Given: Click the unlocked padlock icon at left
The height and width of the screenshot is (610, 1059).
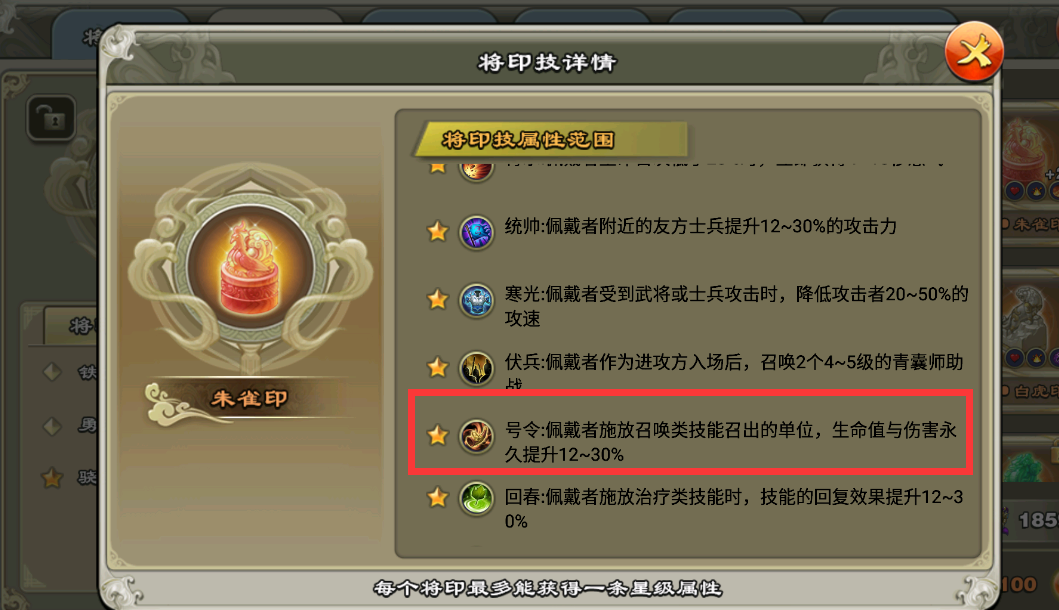Looking at the screenshot, I should click(51, 118).
